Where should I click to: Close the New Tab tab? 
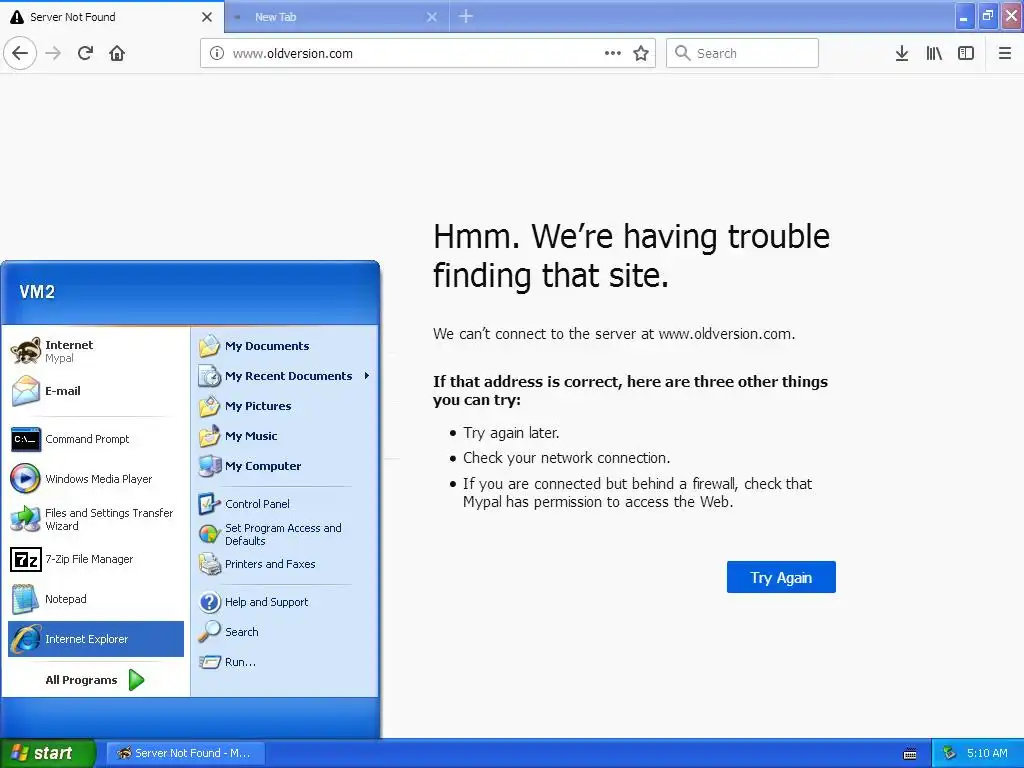click(x=432, y=17)
